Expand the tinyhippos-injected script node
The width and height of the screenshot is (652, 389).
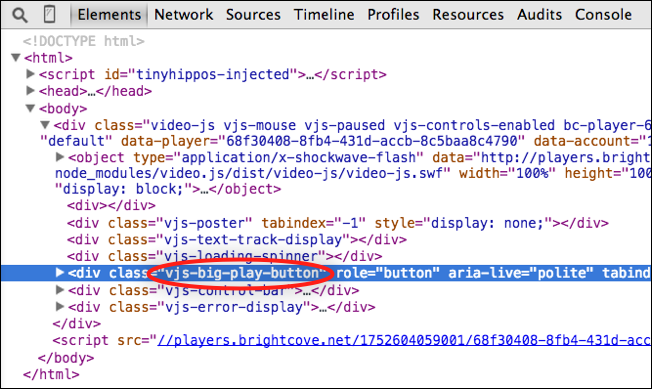point(30,74)
